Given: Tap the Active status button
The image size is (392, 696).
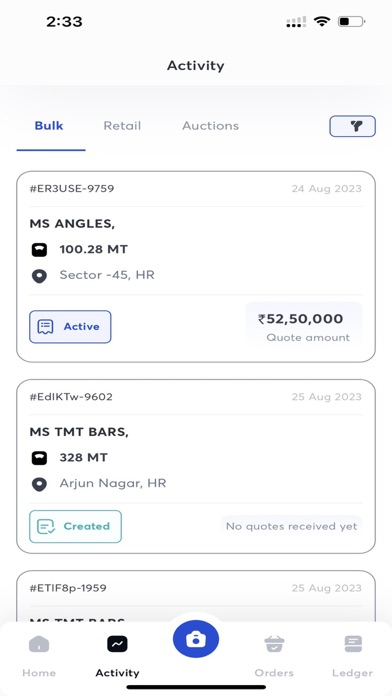Looking at the screenshot, I should coord(70,327).
